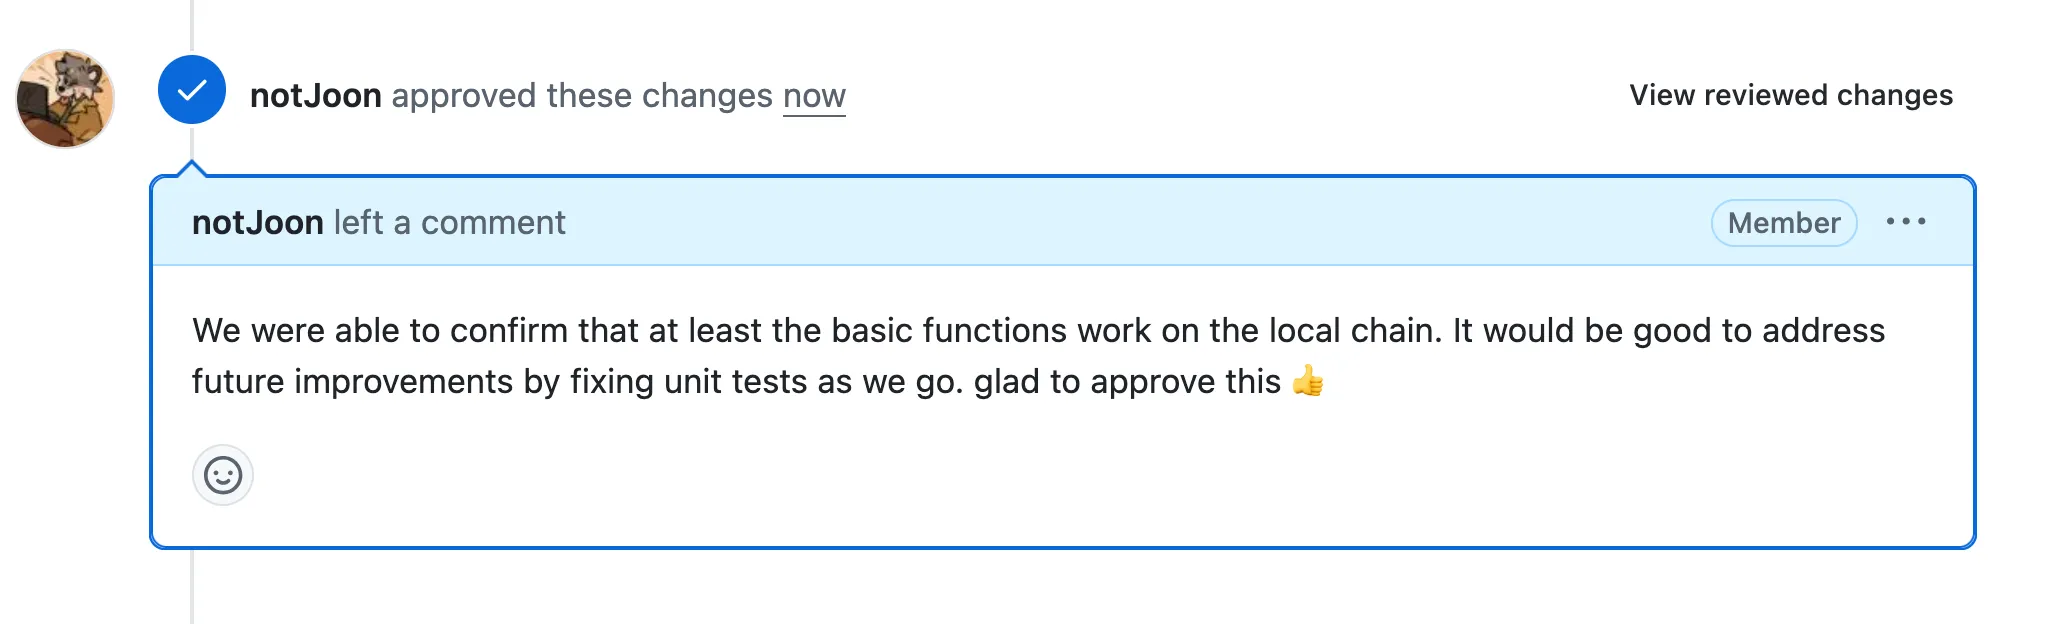Click empty space beside the reaction button
This screenshot has height=628, width=2052.
[x=1100, y=476]
